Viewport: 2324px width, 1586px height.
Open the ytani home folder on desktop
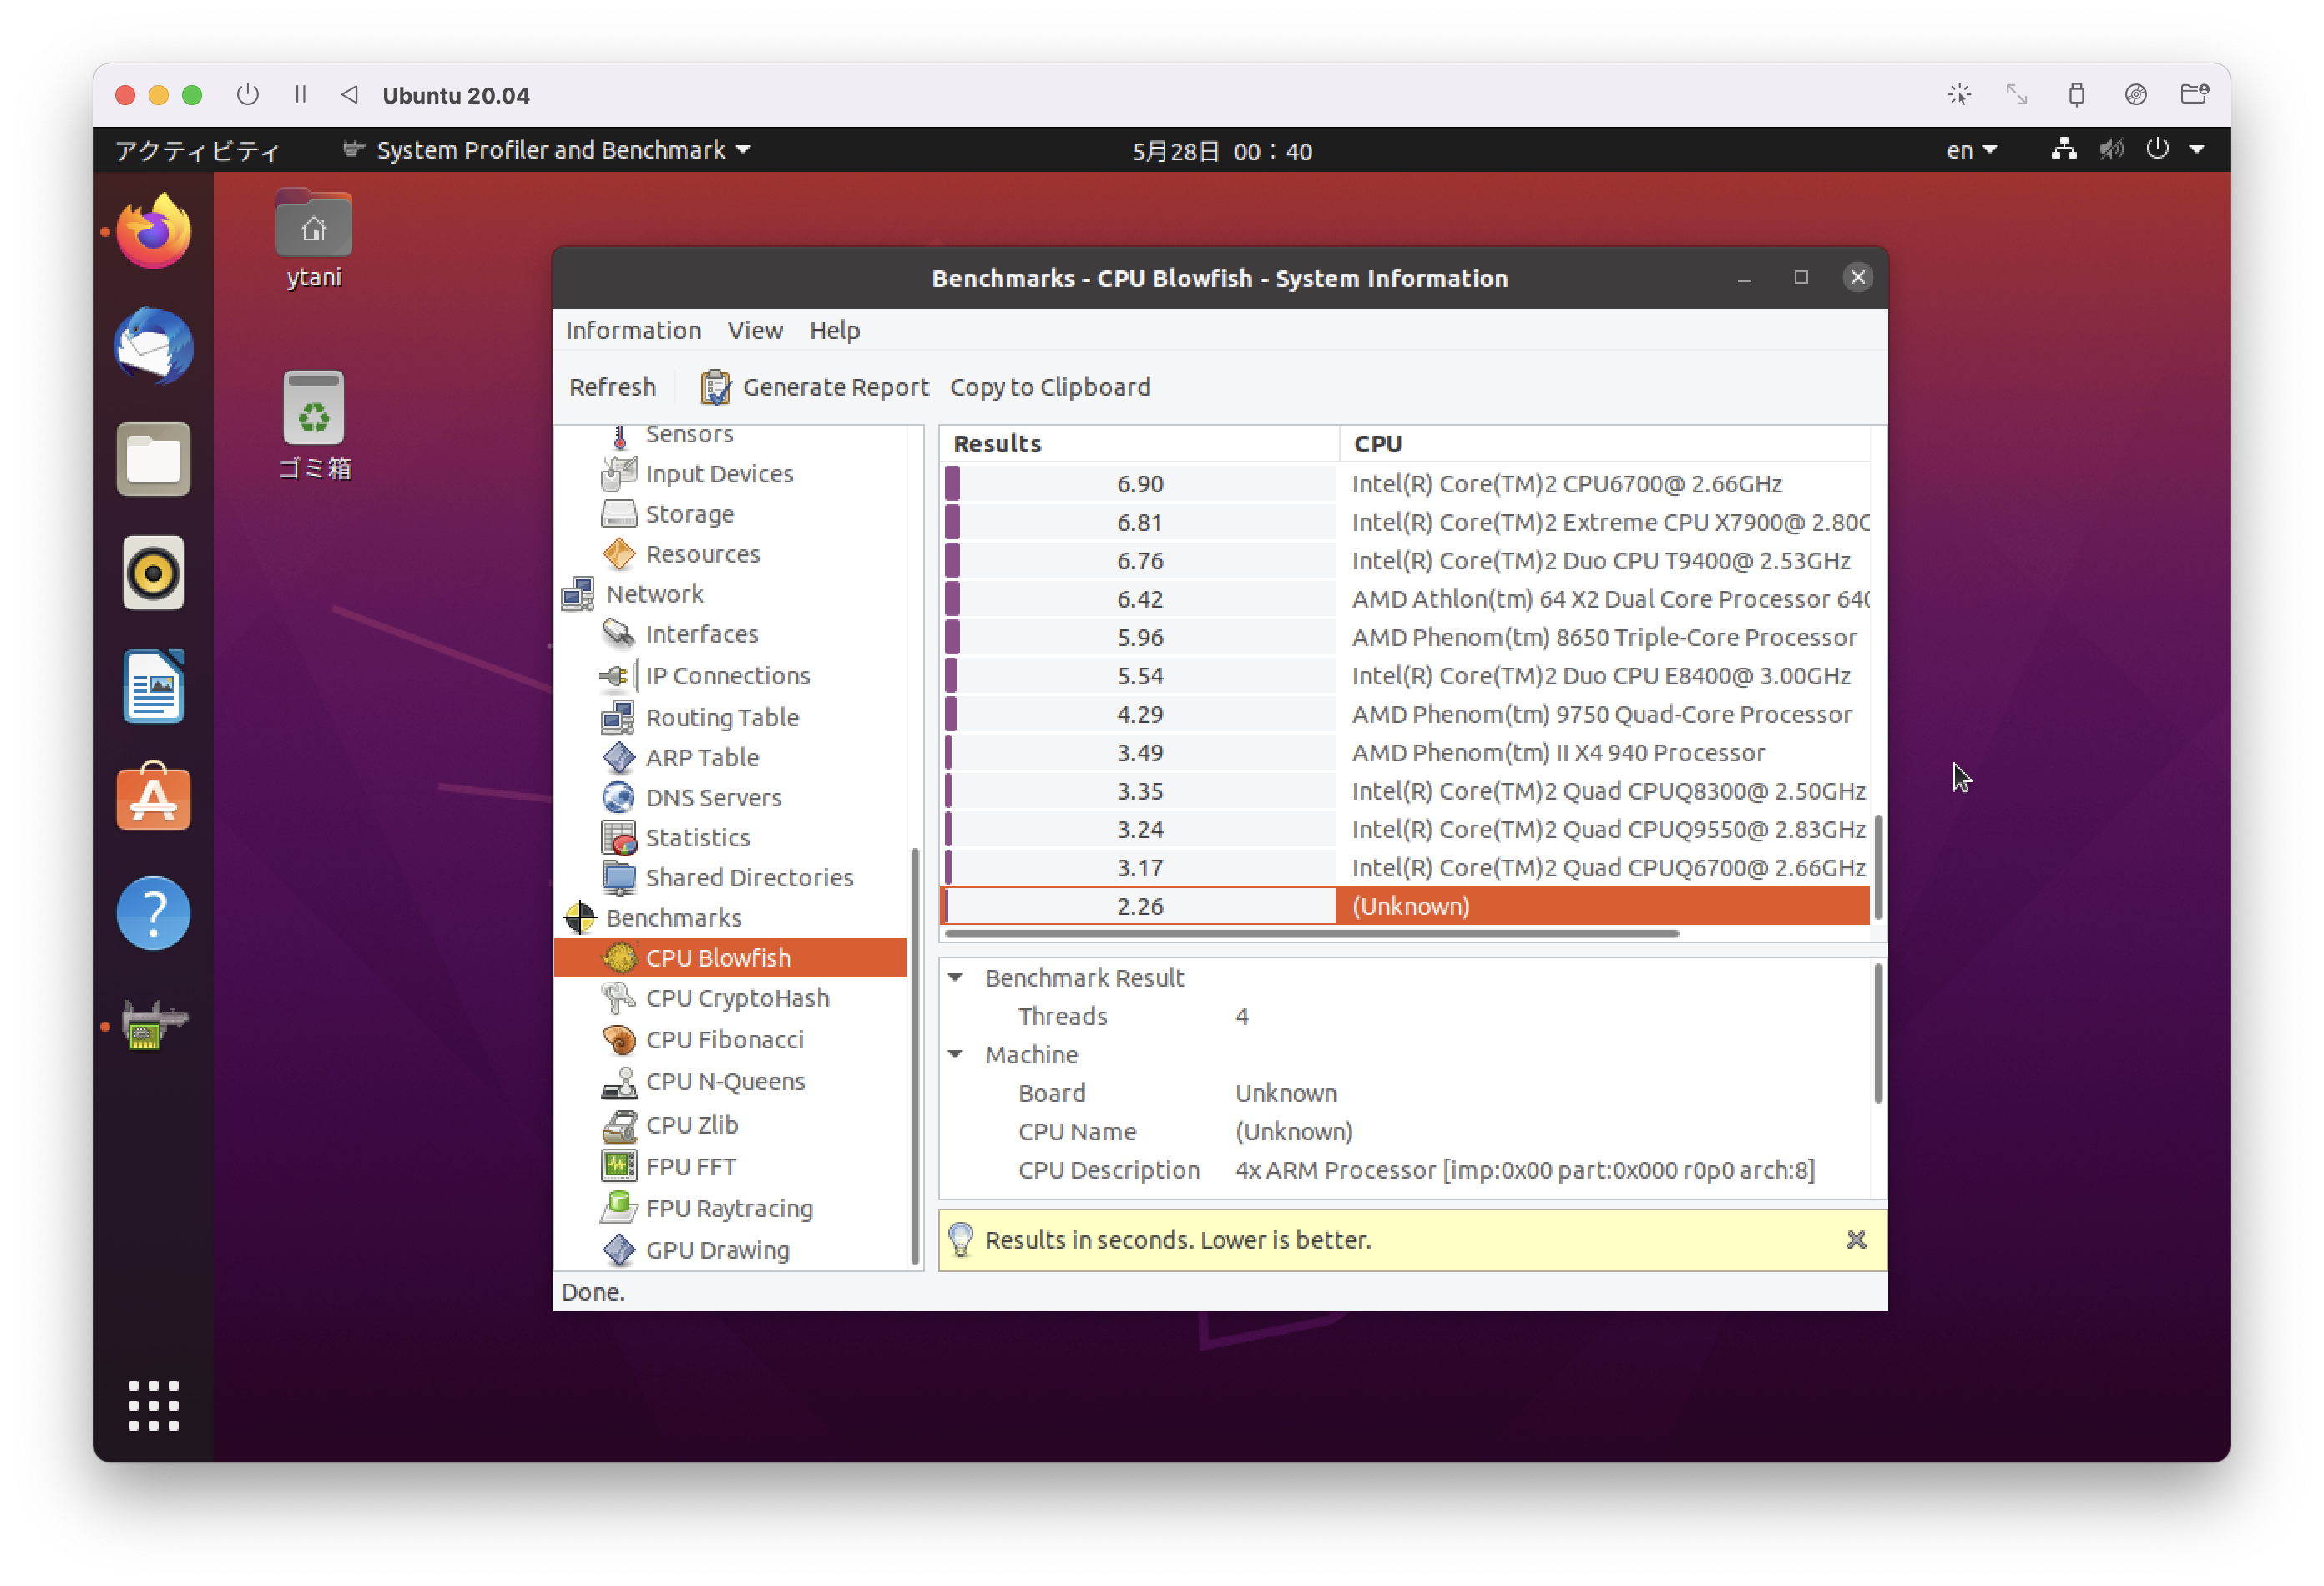[313, 239]
